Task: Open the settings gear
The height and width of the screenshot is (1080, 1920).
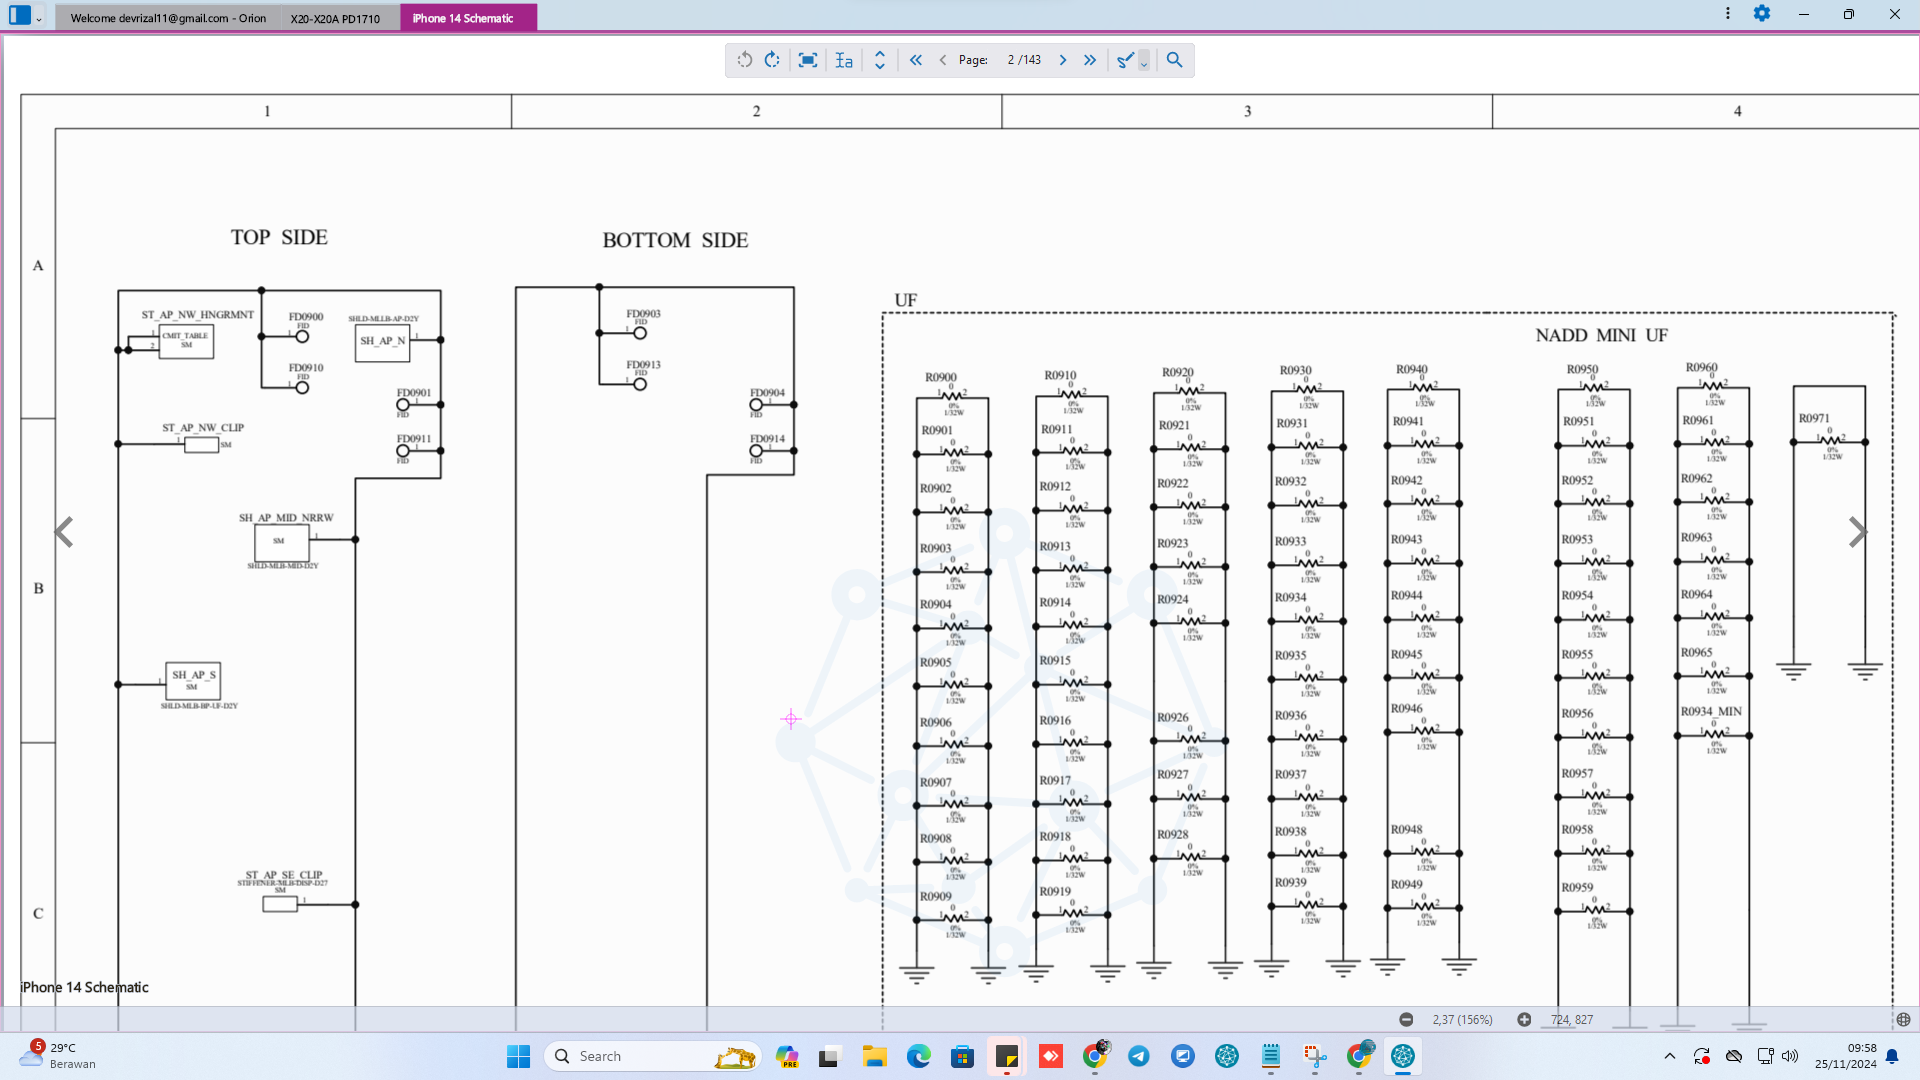Action: point(1762,14)
